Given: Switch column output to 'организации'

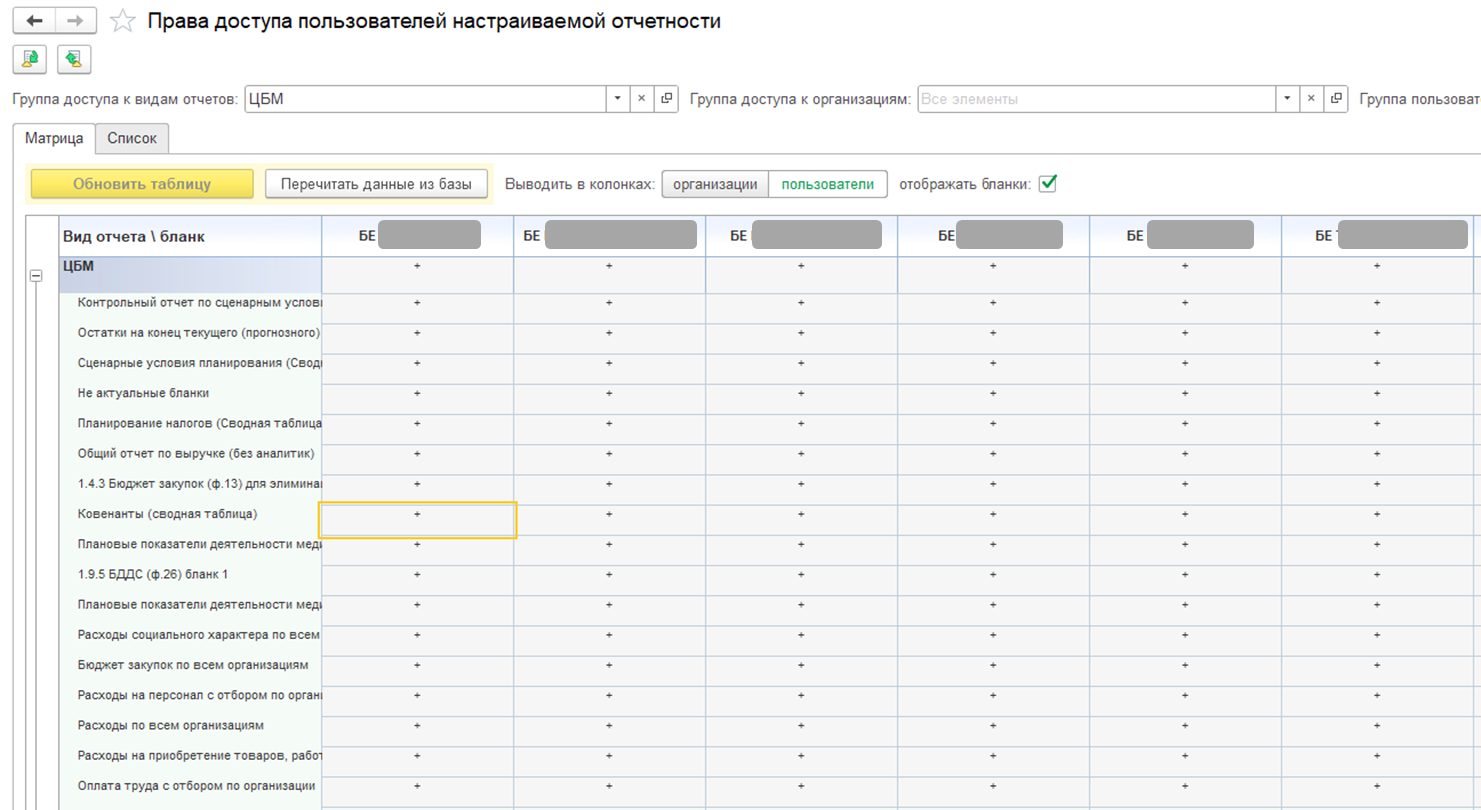Looking at the screenshot, I should [715, 184].
